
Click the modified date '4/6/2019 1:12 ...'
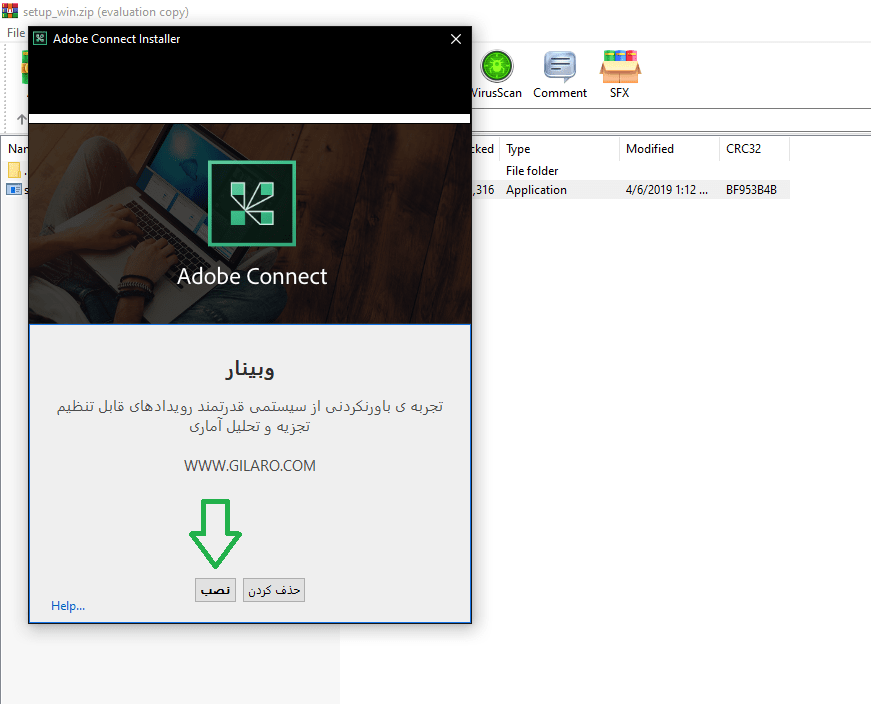(667, 190)
